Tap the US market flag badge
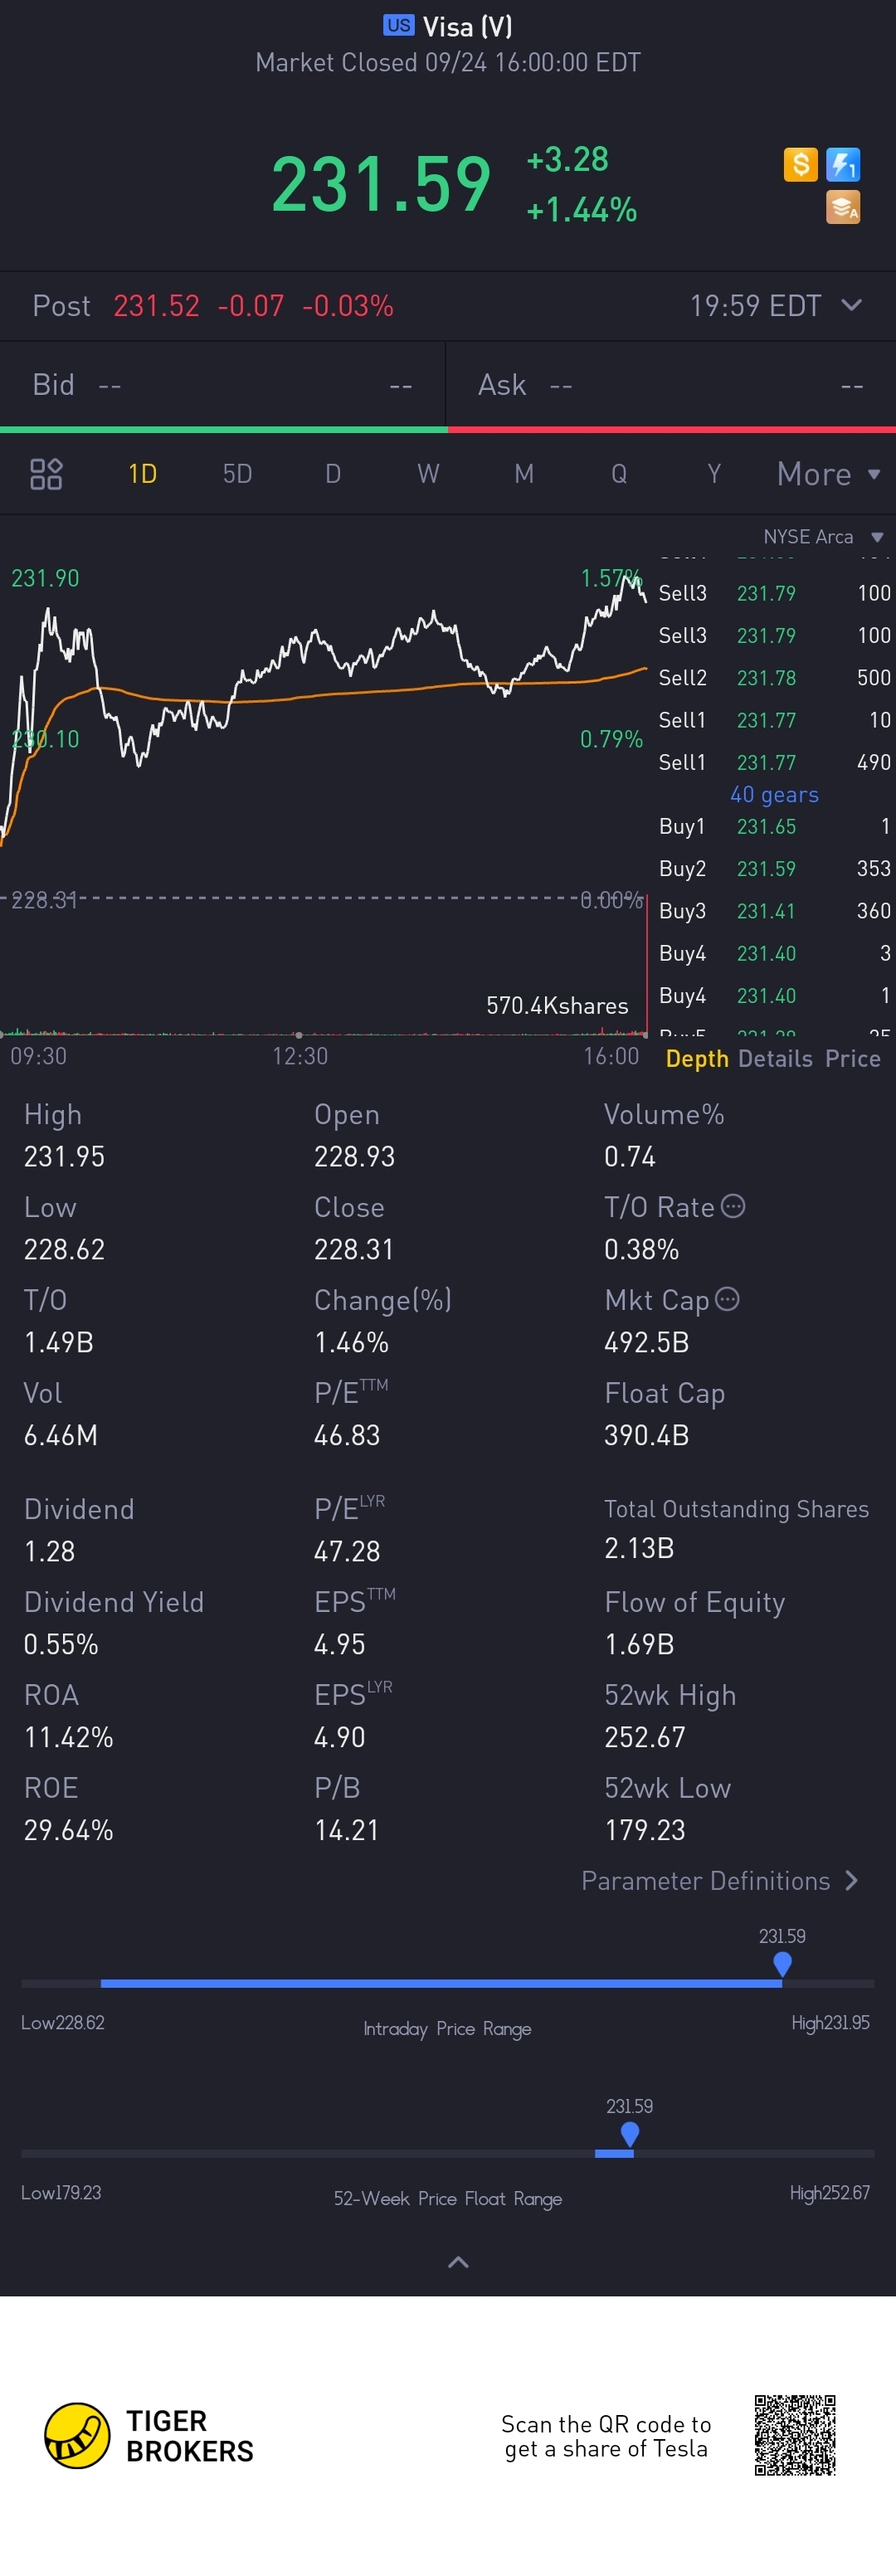The image size is (896, 2576). (x=398, y=25)
